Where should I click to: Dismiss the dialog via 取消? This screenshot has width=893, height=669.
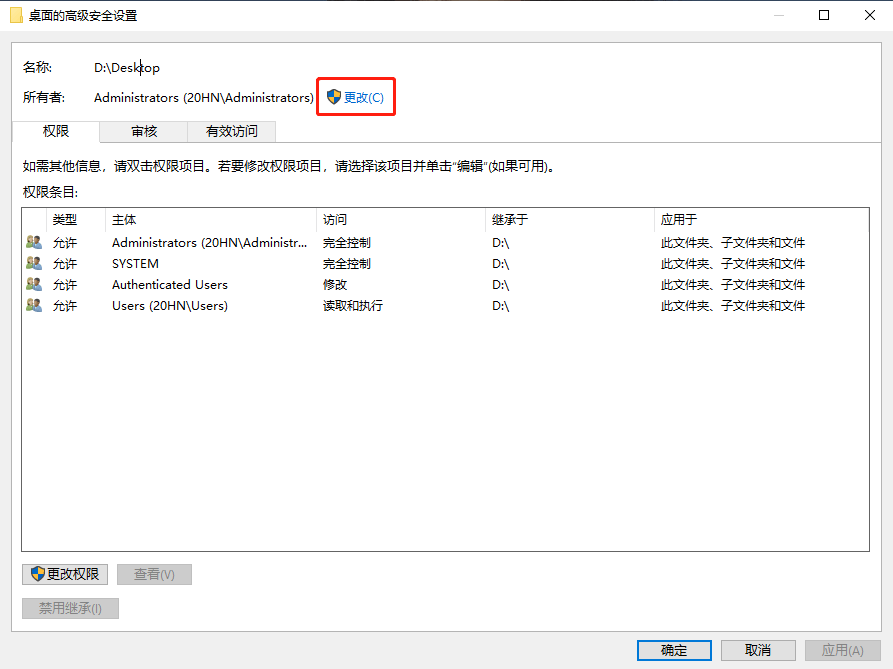click(758, 649)
